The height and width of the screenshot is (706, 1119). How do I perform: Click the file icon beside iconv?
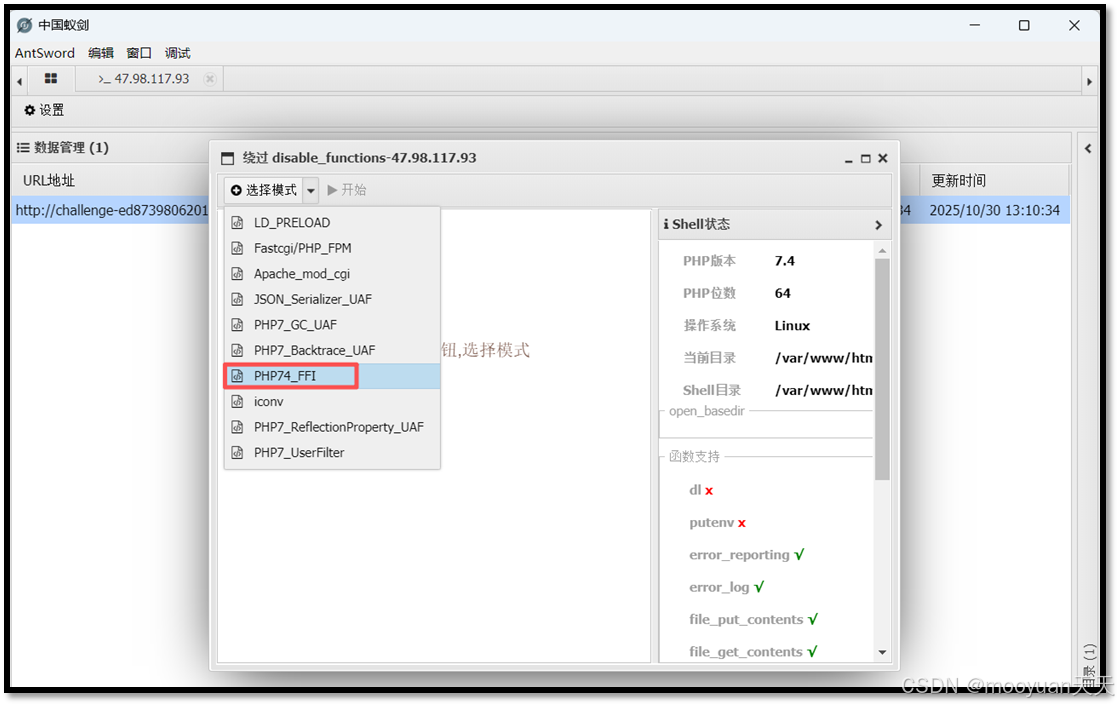(238, 402)
